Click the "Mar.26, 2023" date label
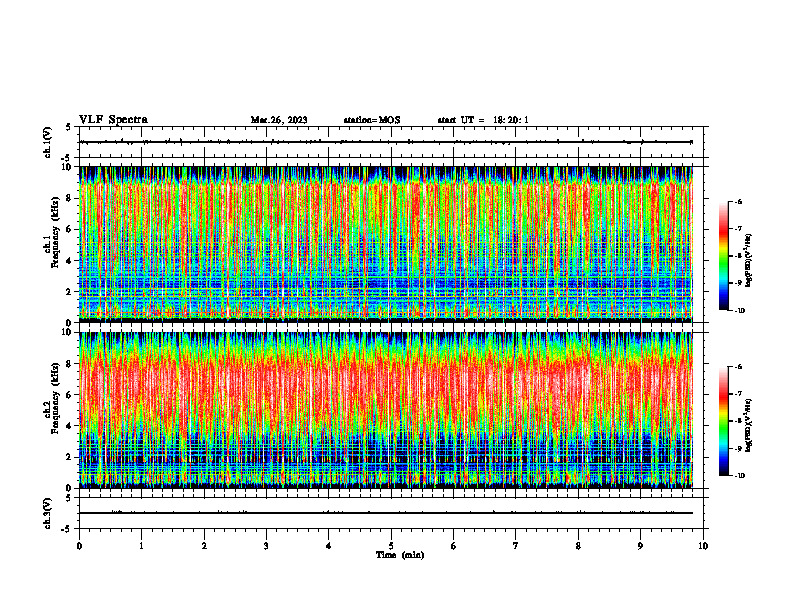This screenshot has width=792, height=612. click(279, 120)
